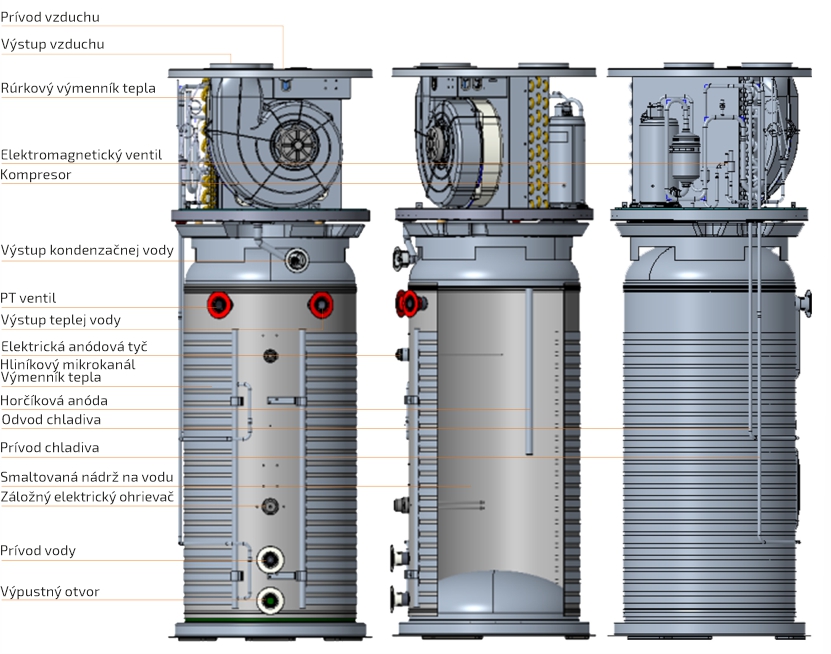Click the 'Prívod vody' label

(38, 551)
